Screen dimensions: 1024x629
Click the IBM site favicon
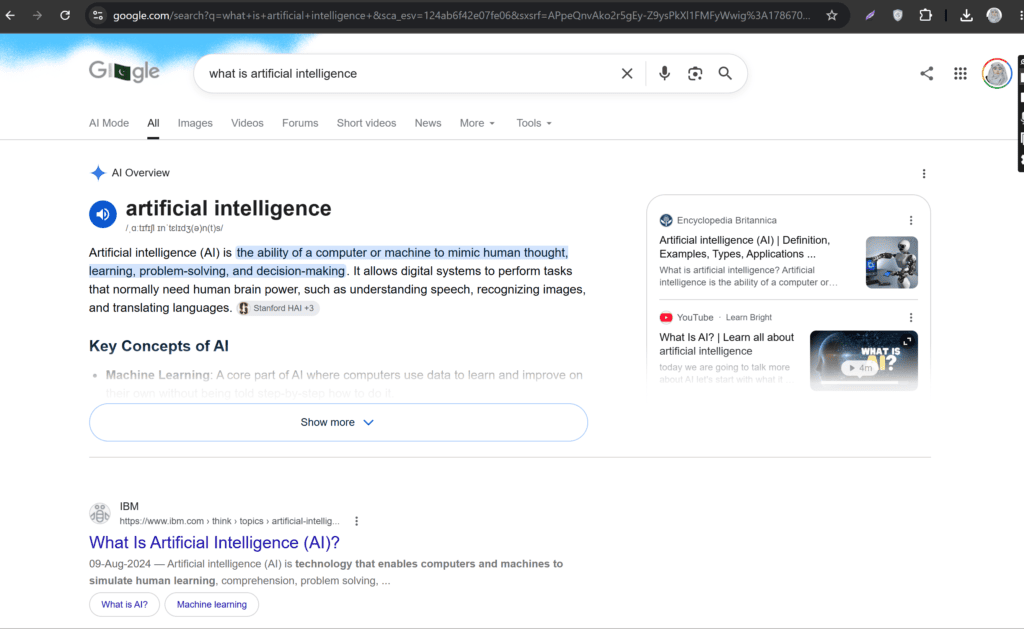pyautogui.click(x=100, y=513)
